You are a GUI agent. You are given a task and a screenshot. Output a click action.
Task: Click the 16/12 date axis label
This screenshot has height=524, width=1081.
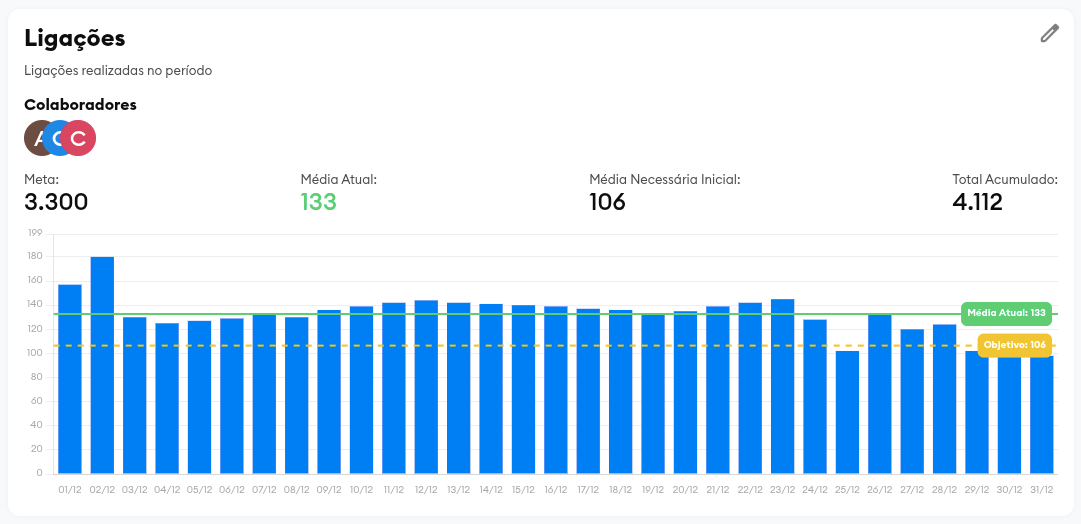(556, 490)
